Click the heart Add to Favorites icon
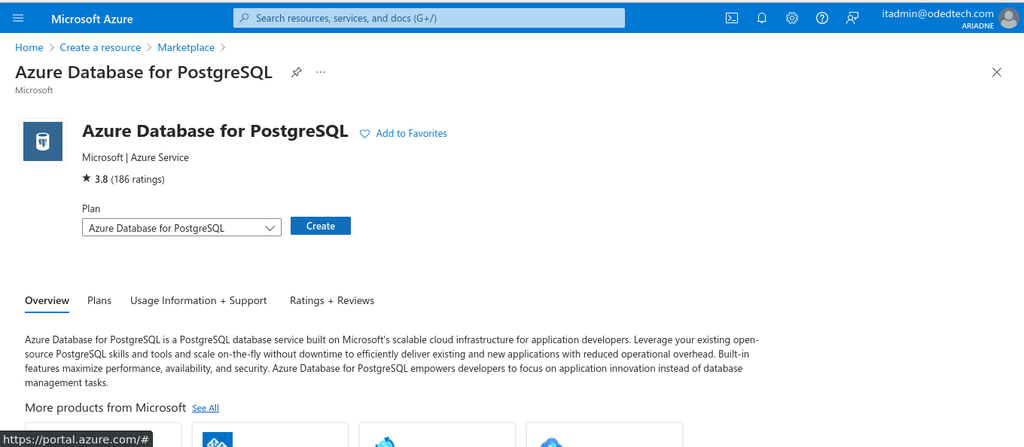Viewport: 1024px width, 447px height. click(x=365, y=133)
